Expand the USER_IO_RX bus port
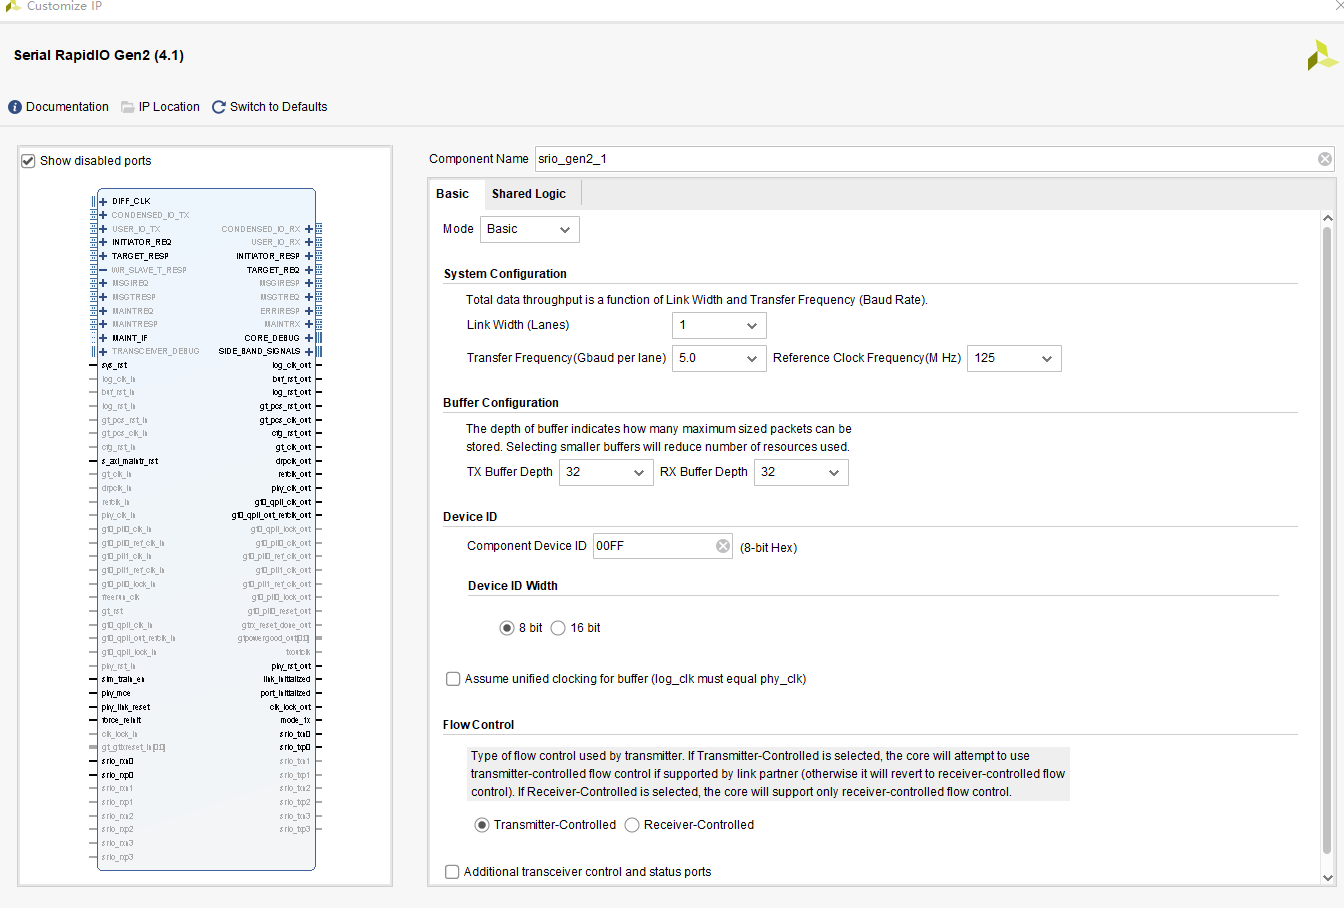1344x908 pixels. 309,242
